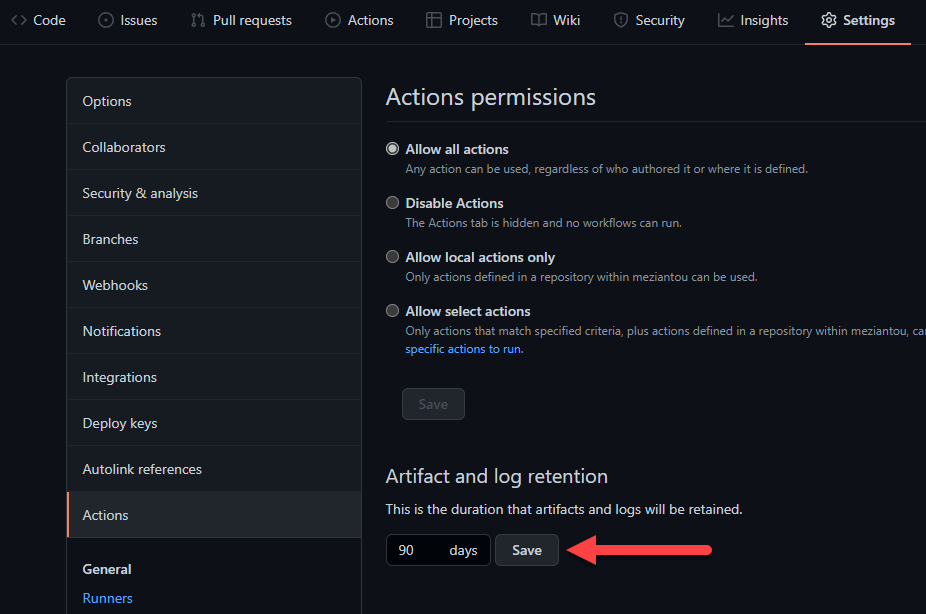The height and width of the screenshot is (614, 926).
Task: Click the Security shield icon
Action: [621, 20]
